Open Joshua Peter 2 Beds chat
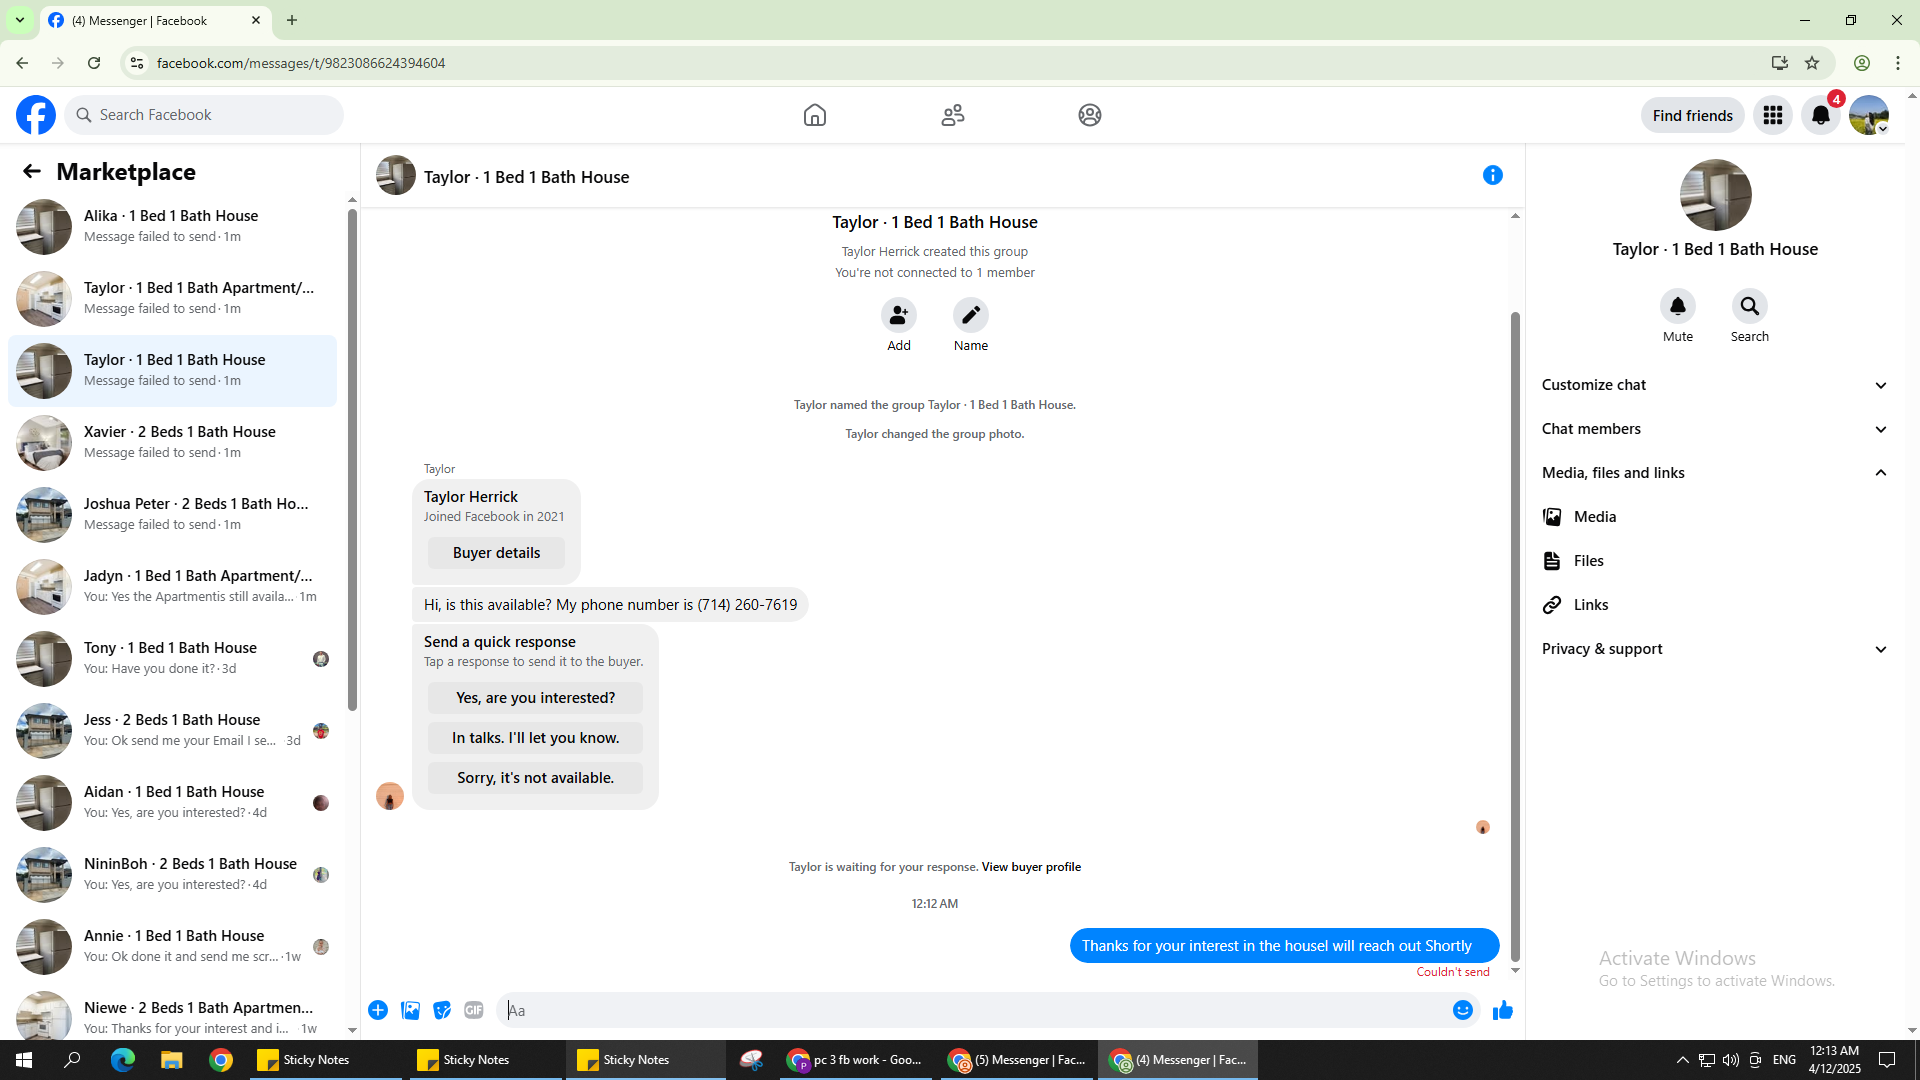This screenshot has height=1080, width=1920. 172,515
